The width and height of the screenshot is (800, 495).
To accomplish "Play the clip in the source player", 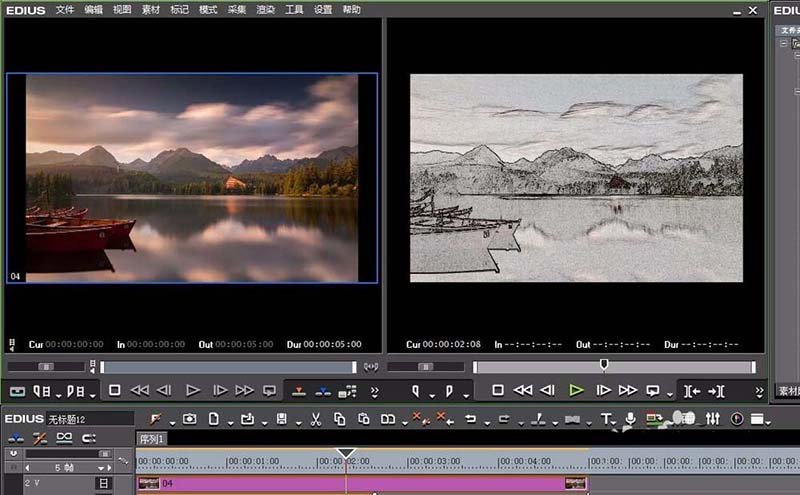I will tap(192, 390).
